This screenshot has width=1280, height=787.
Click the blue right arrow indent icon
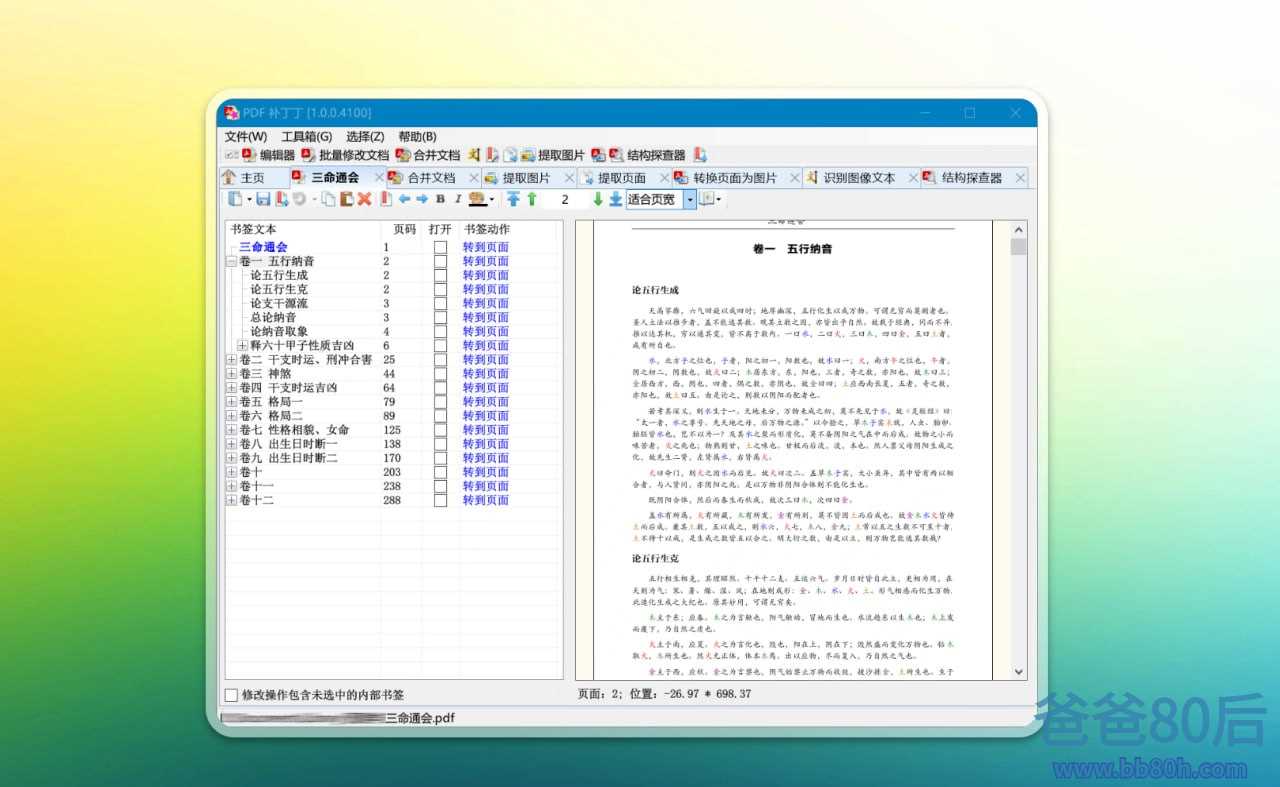pyautogui.click(x=422, y=200)
